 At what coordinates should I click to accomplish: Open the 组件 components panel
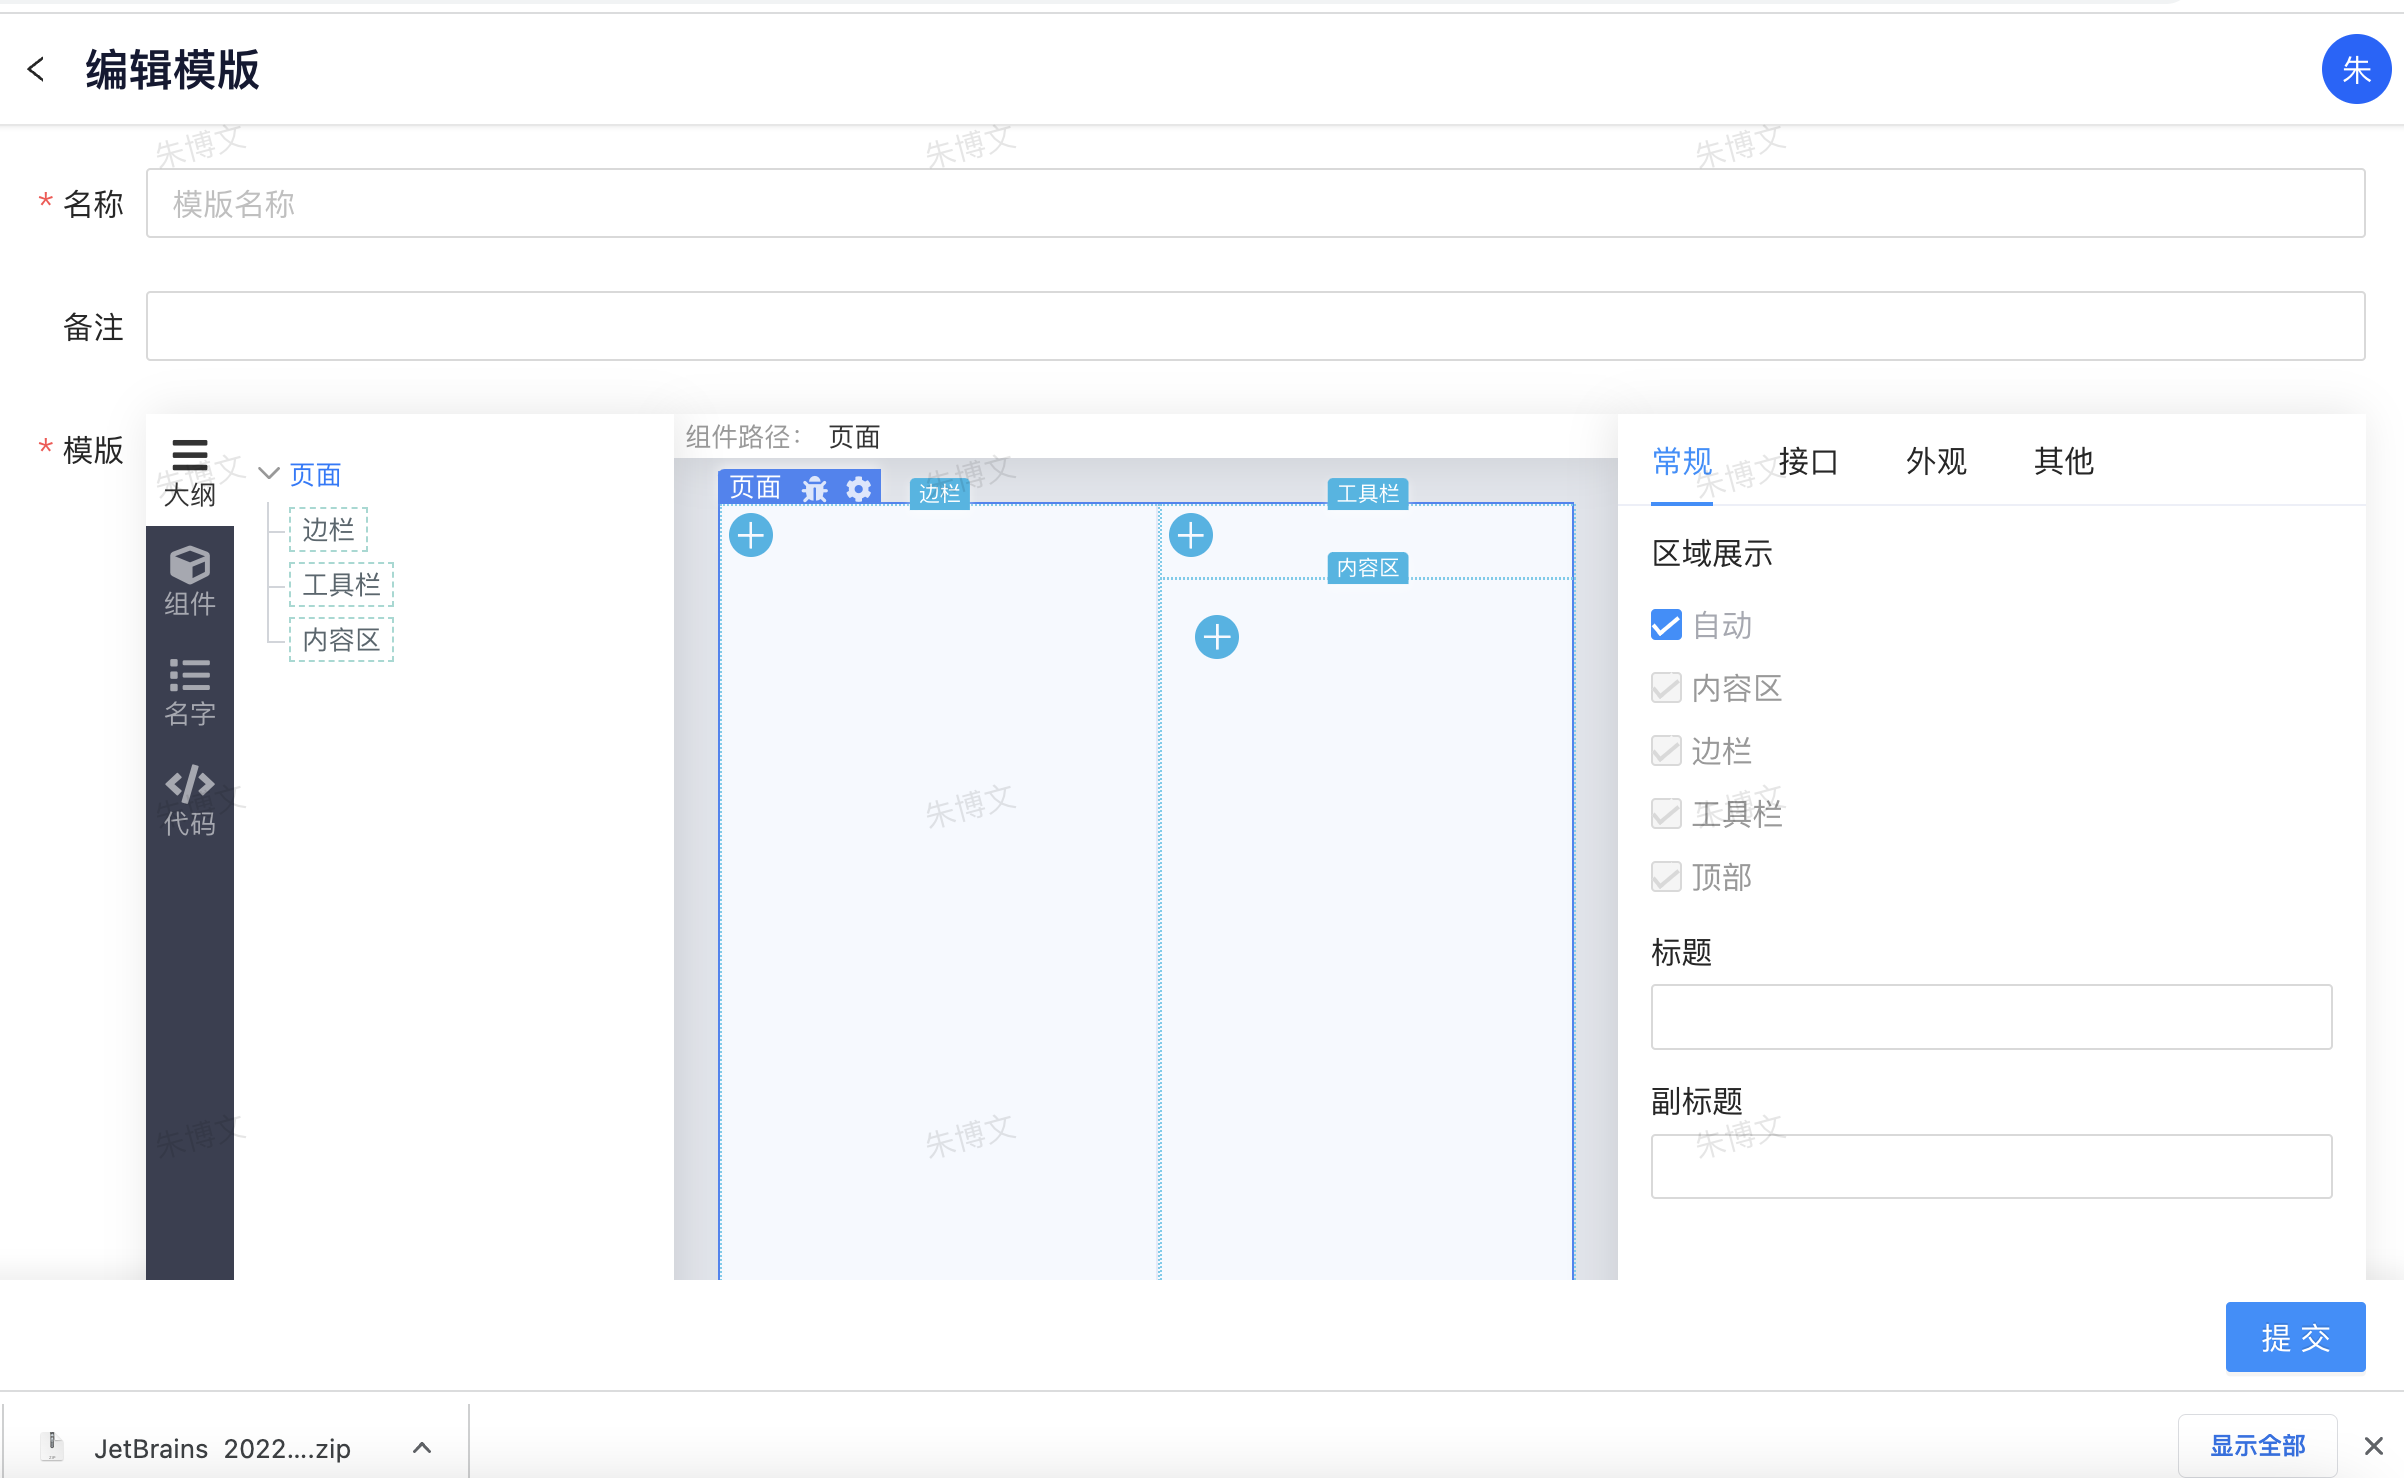(x=190, y=581)
